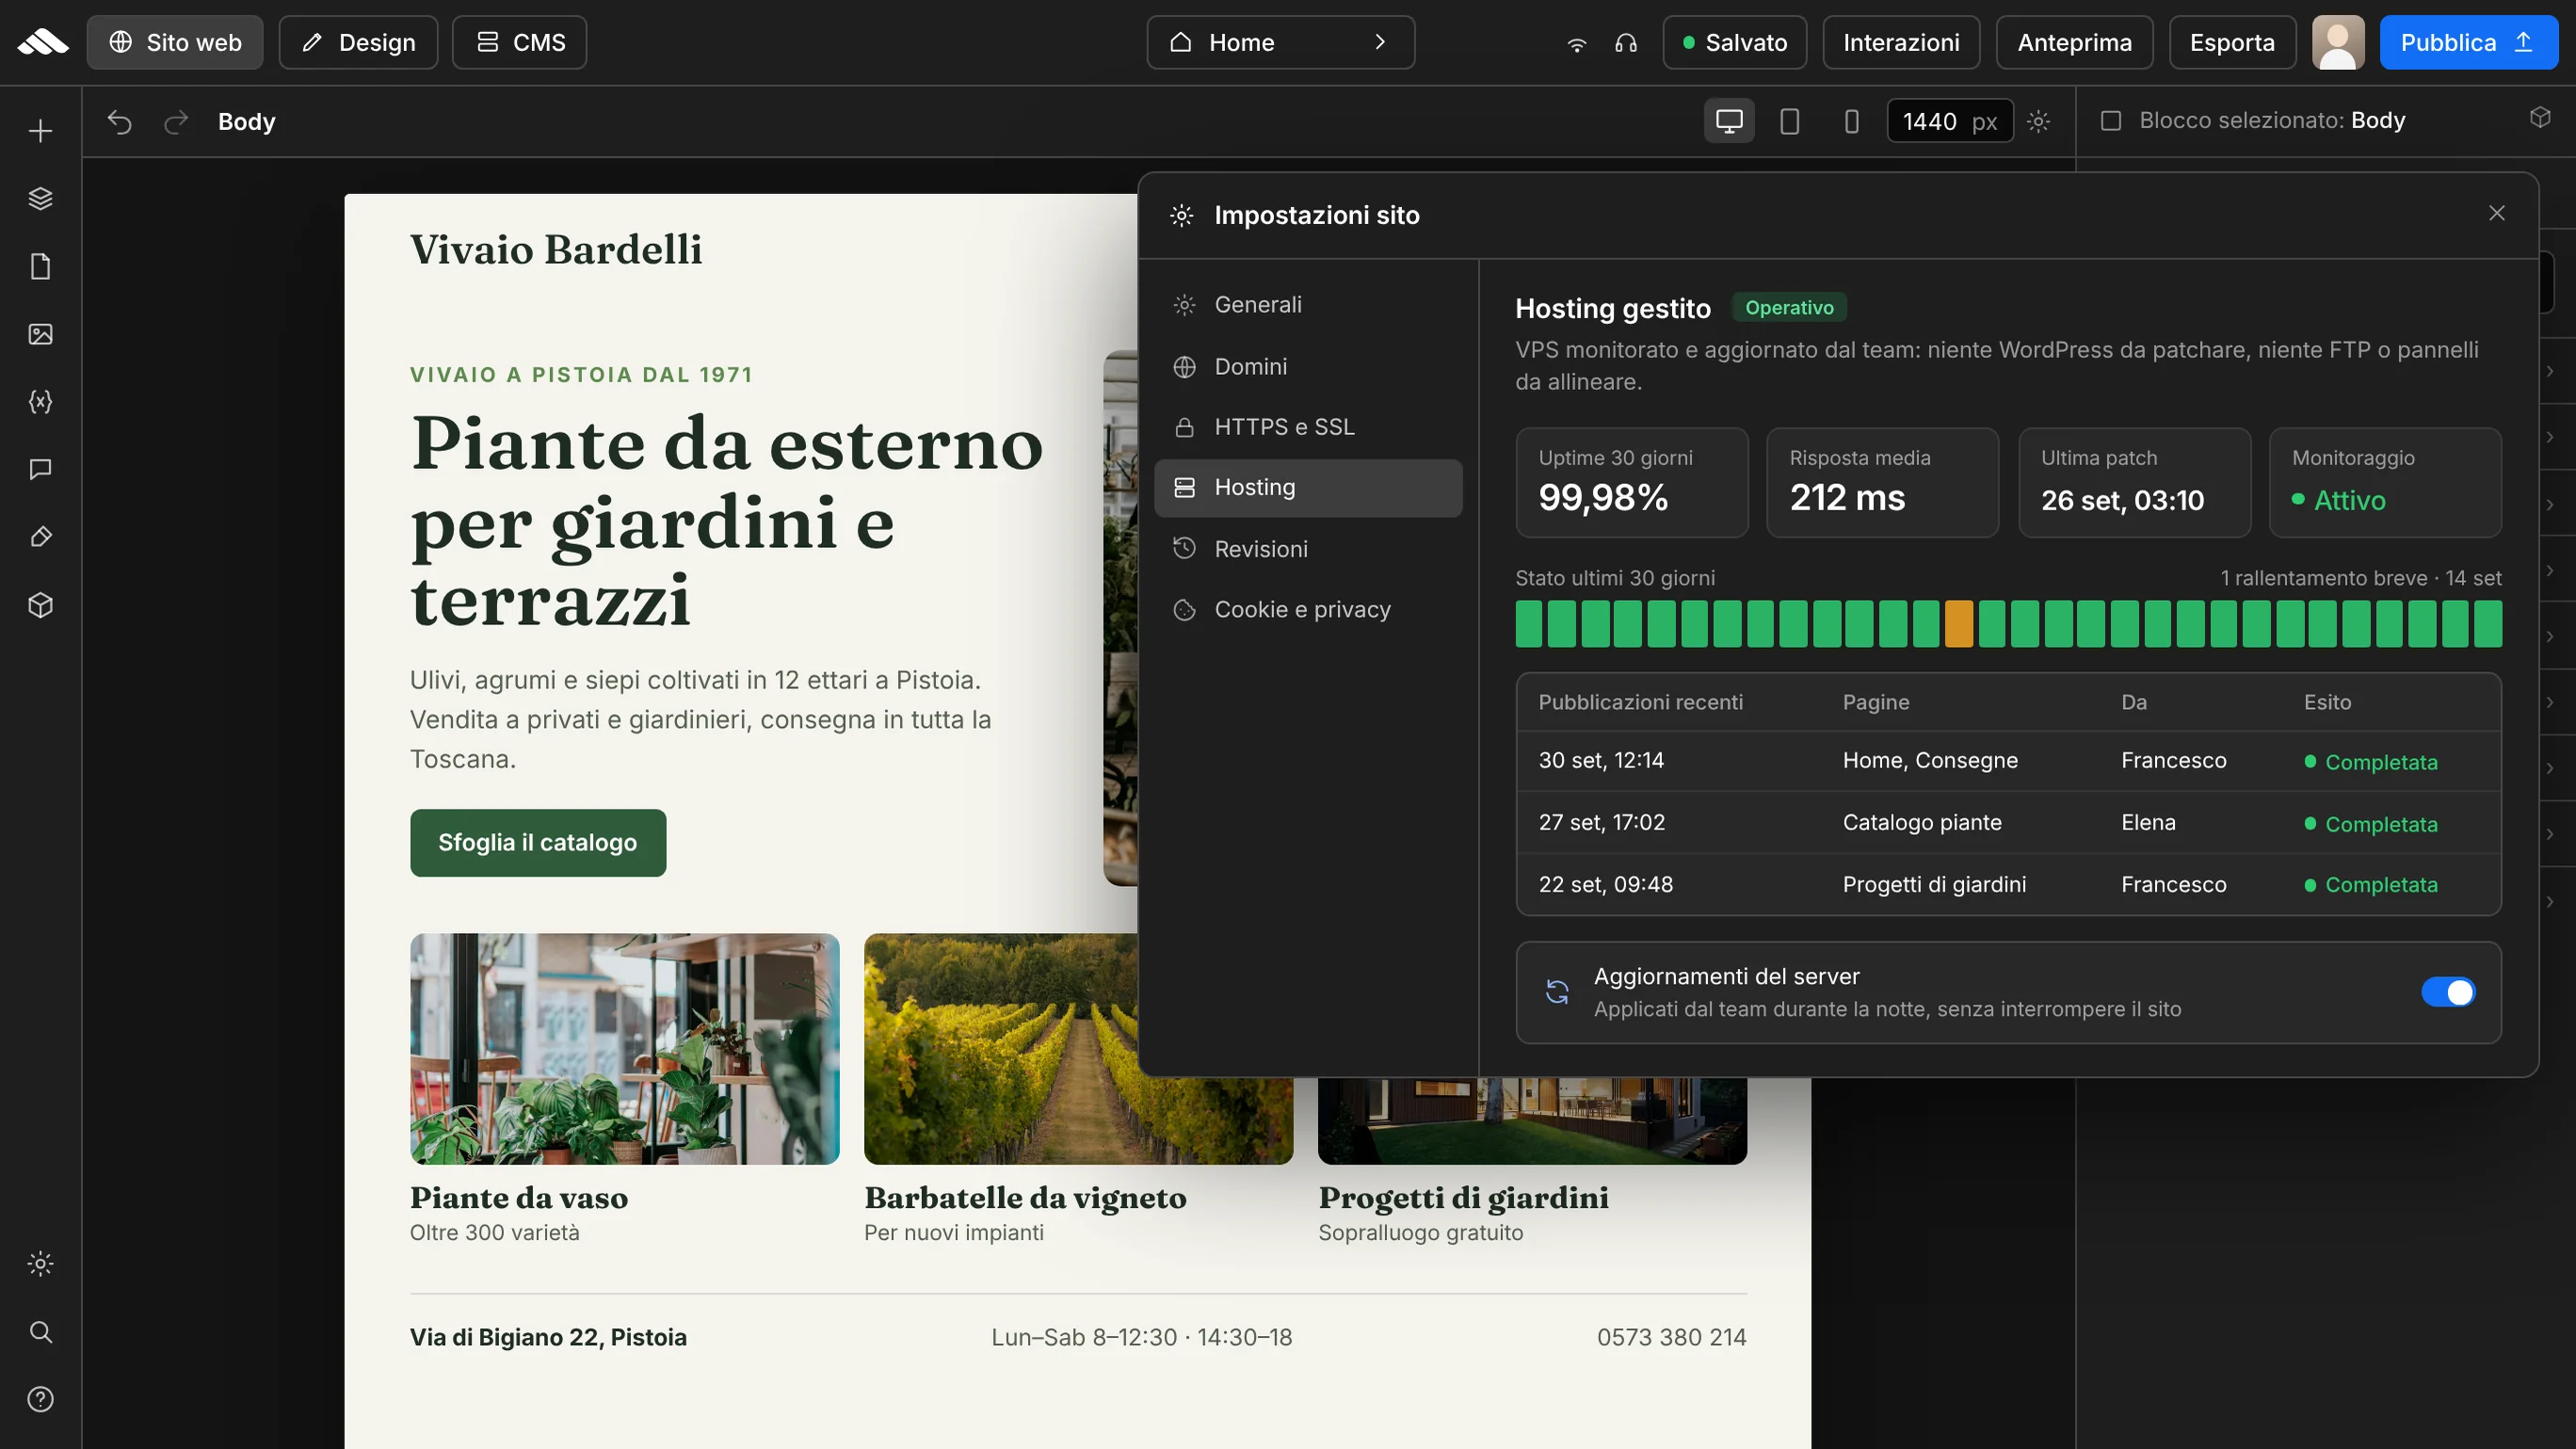
Task: Open the variables curly-brace icon
Action: tap(40, 401)
